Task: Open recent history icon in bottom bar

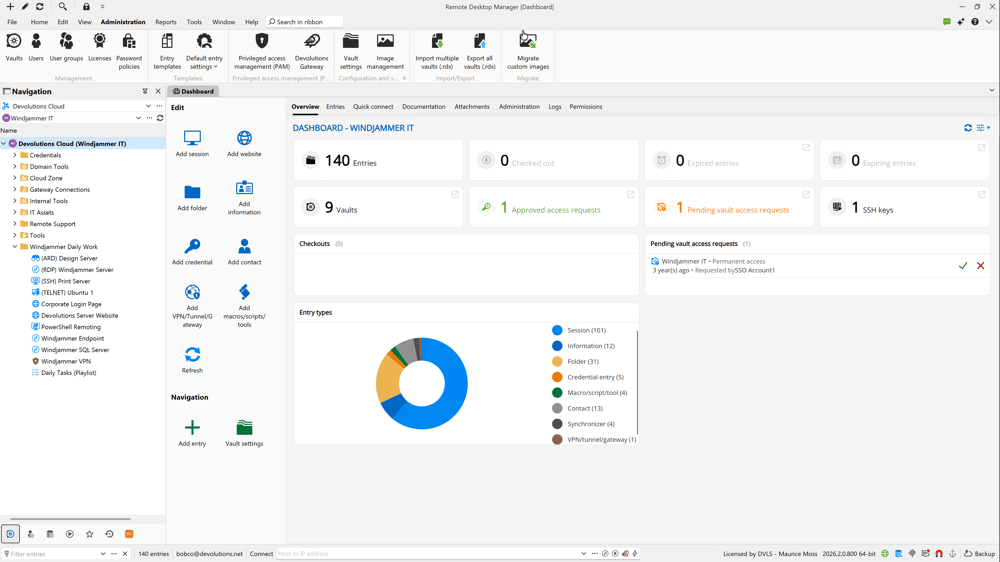Action: click(x=109, y=534)
